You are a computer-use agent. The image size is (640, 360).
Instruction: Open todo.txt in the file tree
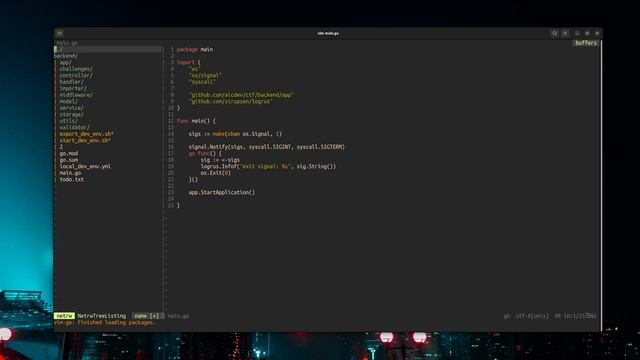(x=72, y=180)
